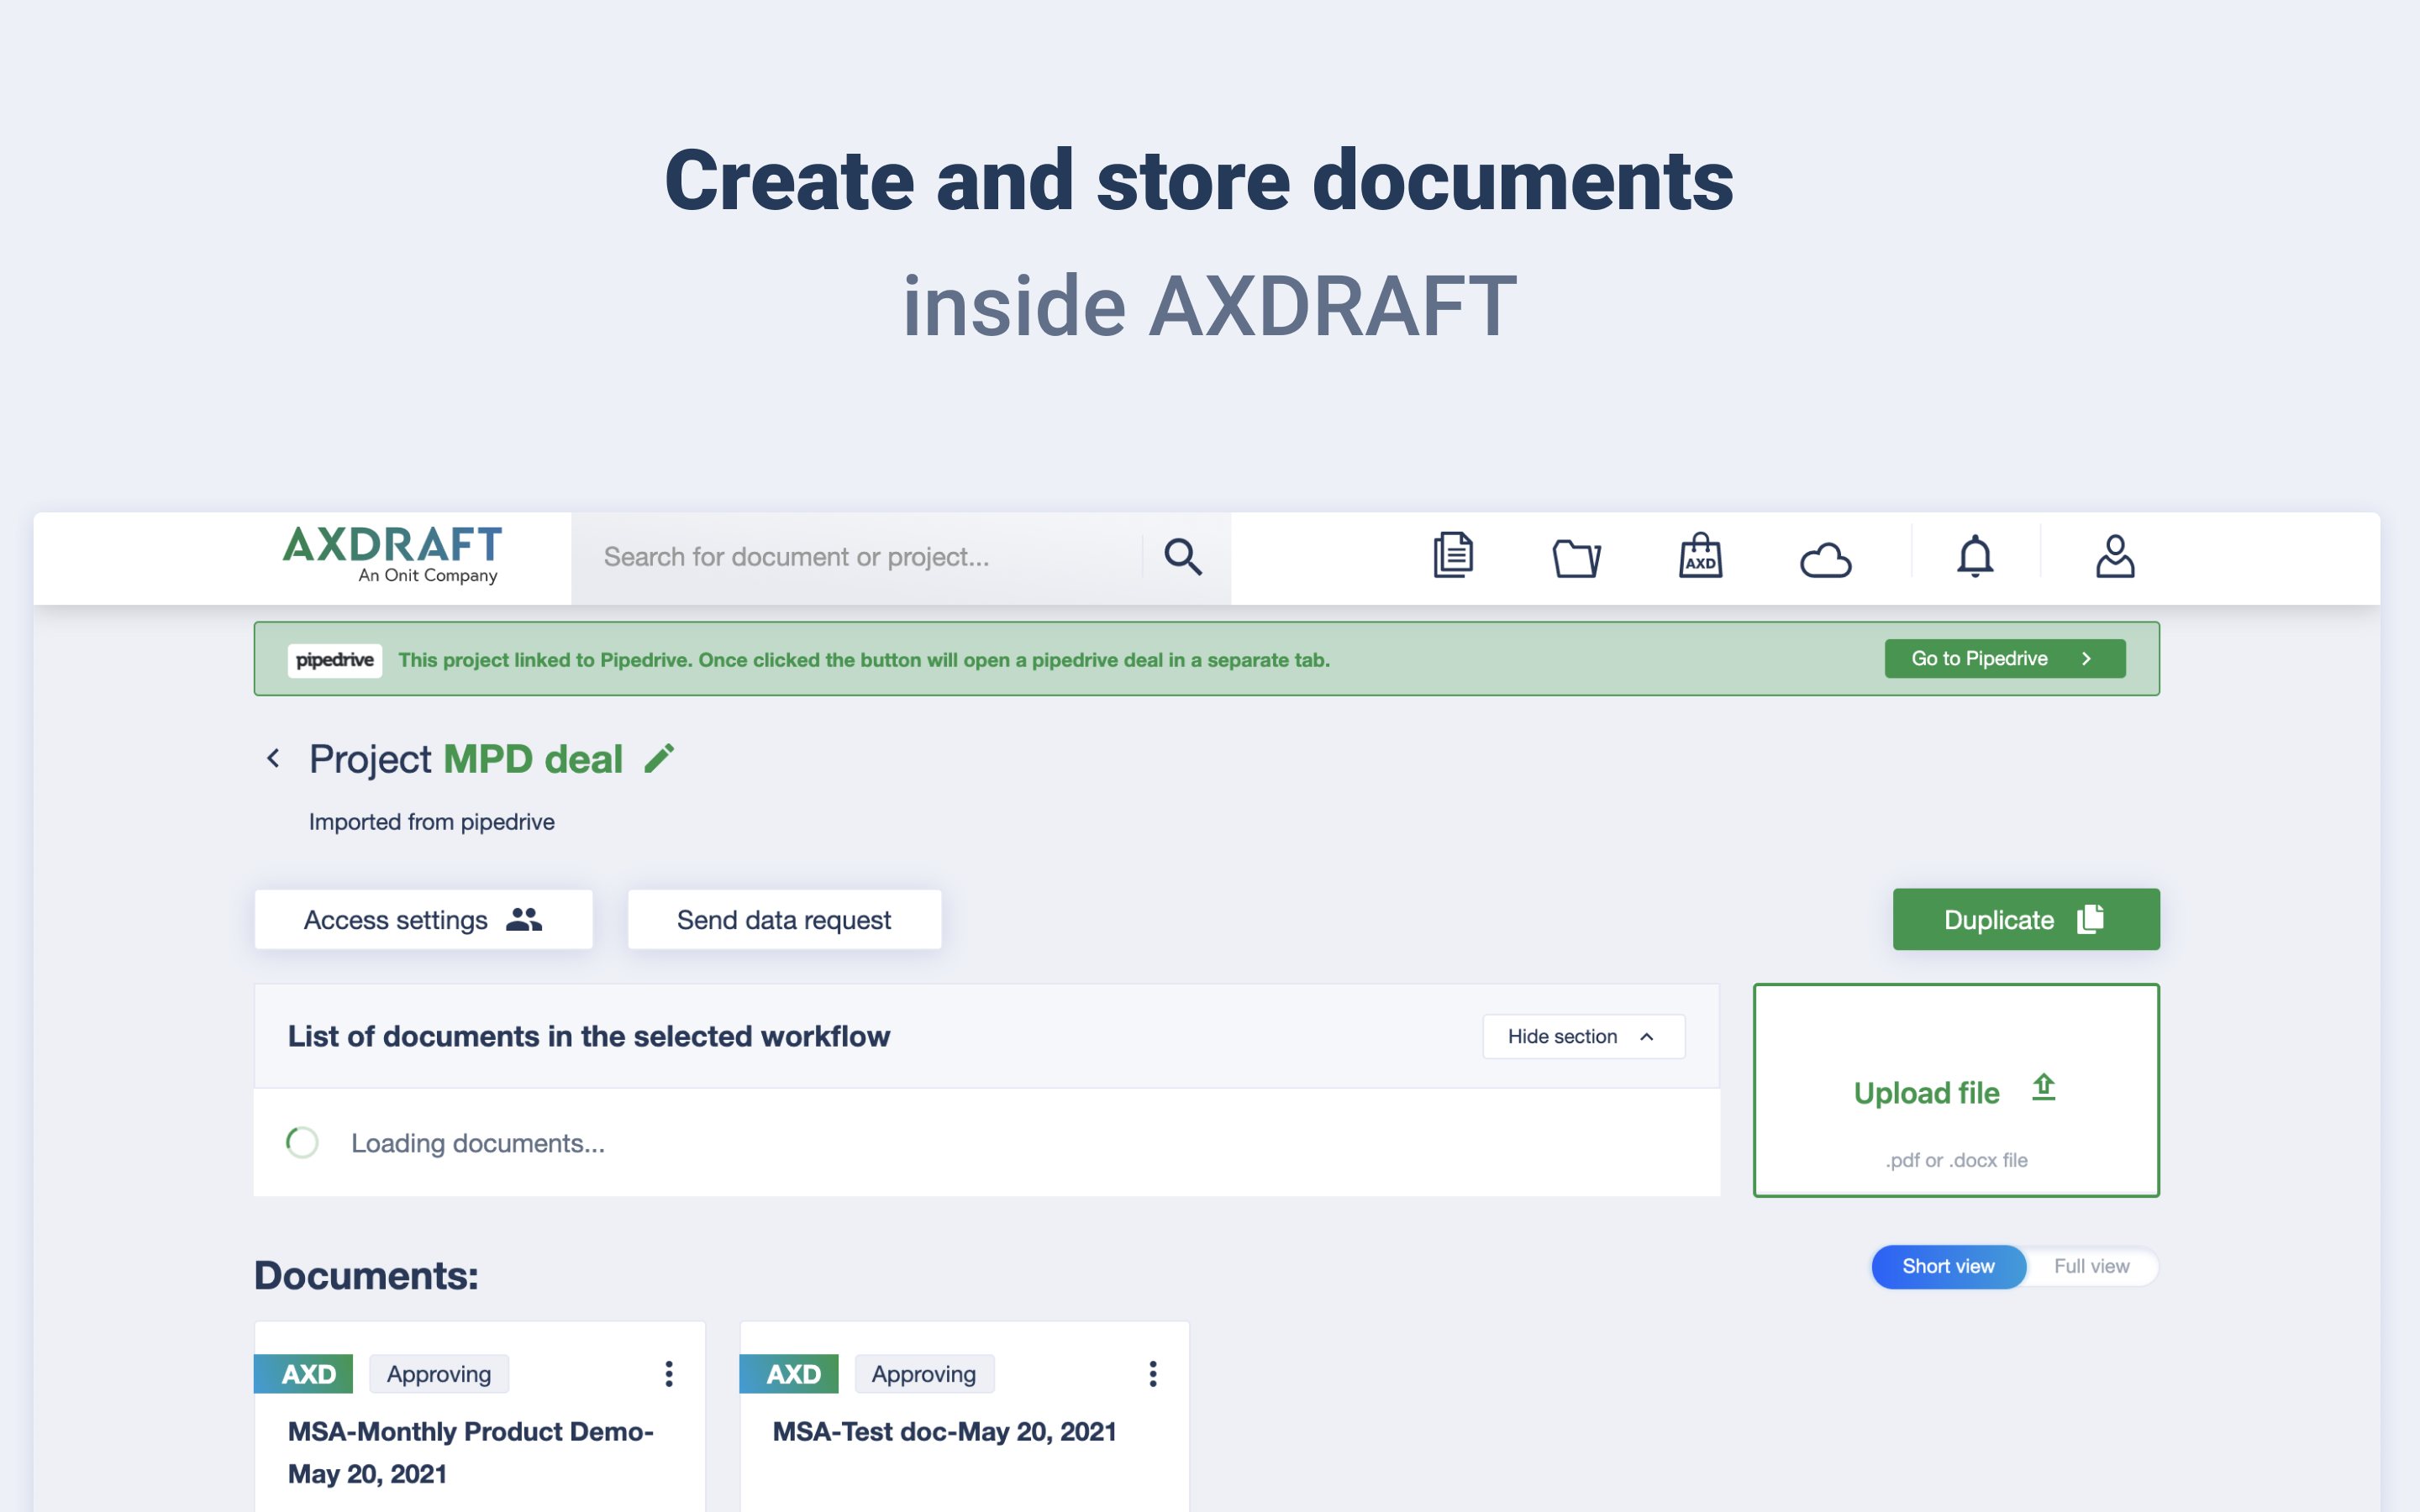2420x1512 pixels.
Task: Open the documents icon in header
Action: (1453, 555)
